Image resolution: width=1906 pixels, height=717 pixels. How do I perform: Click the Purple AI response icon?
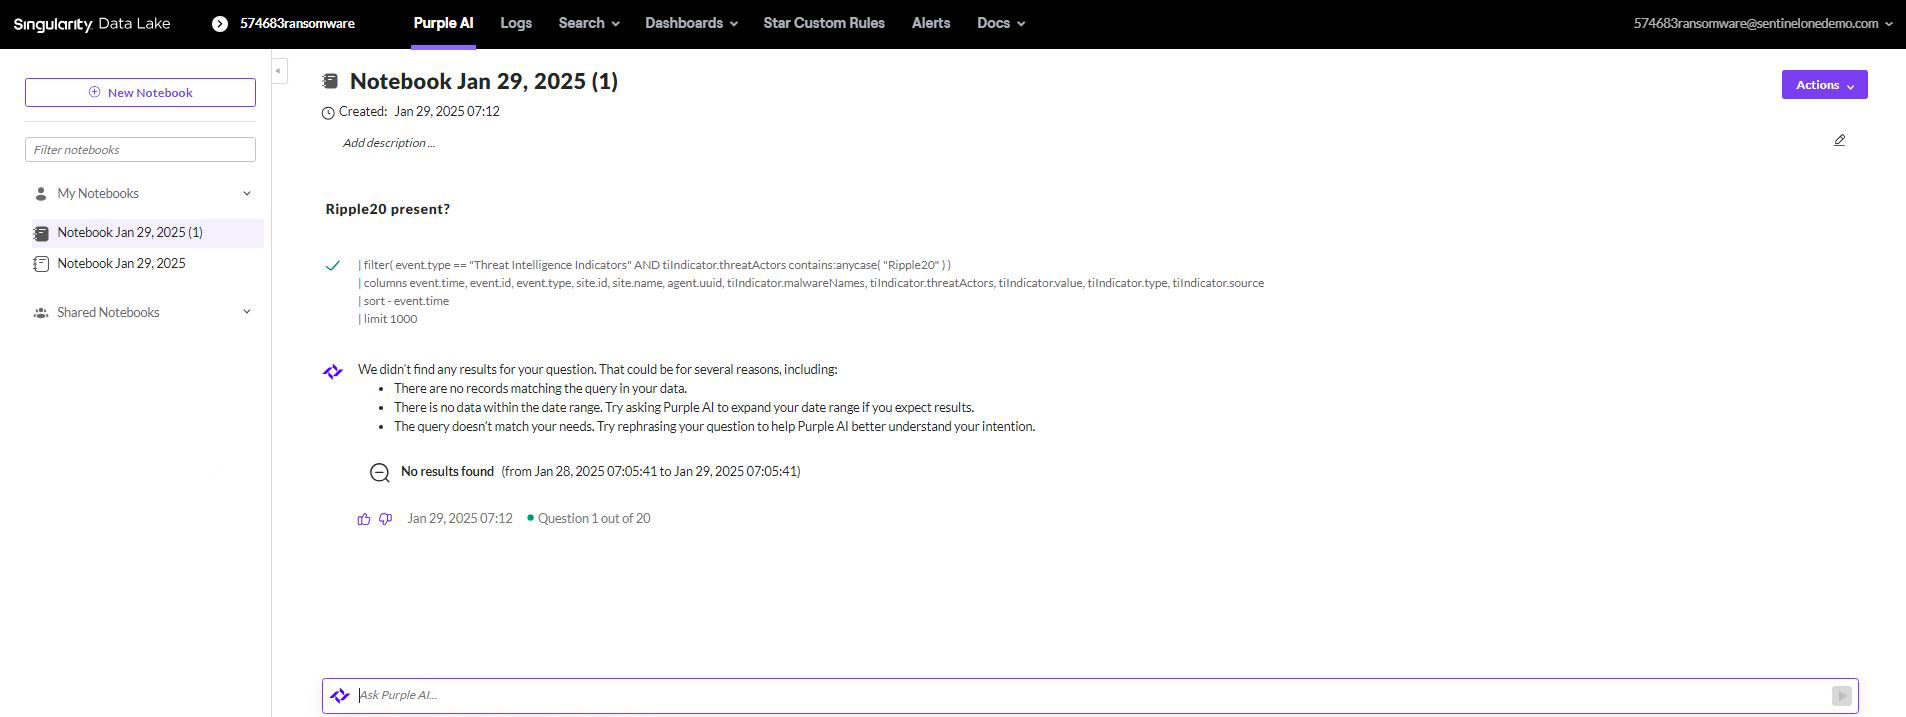point(333,372)
